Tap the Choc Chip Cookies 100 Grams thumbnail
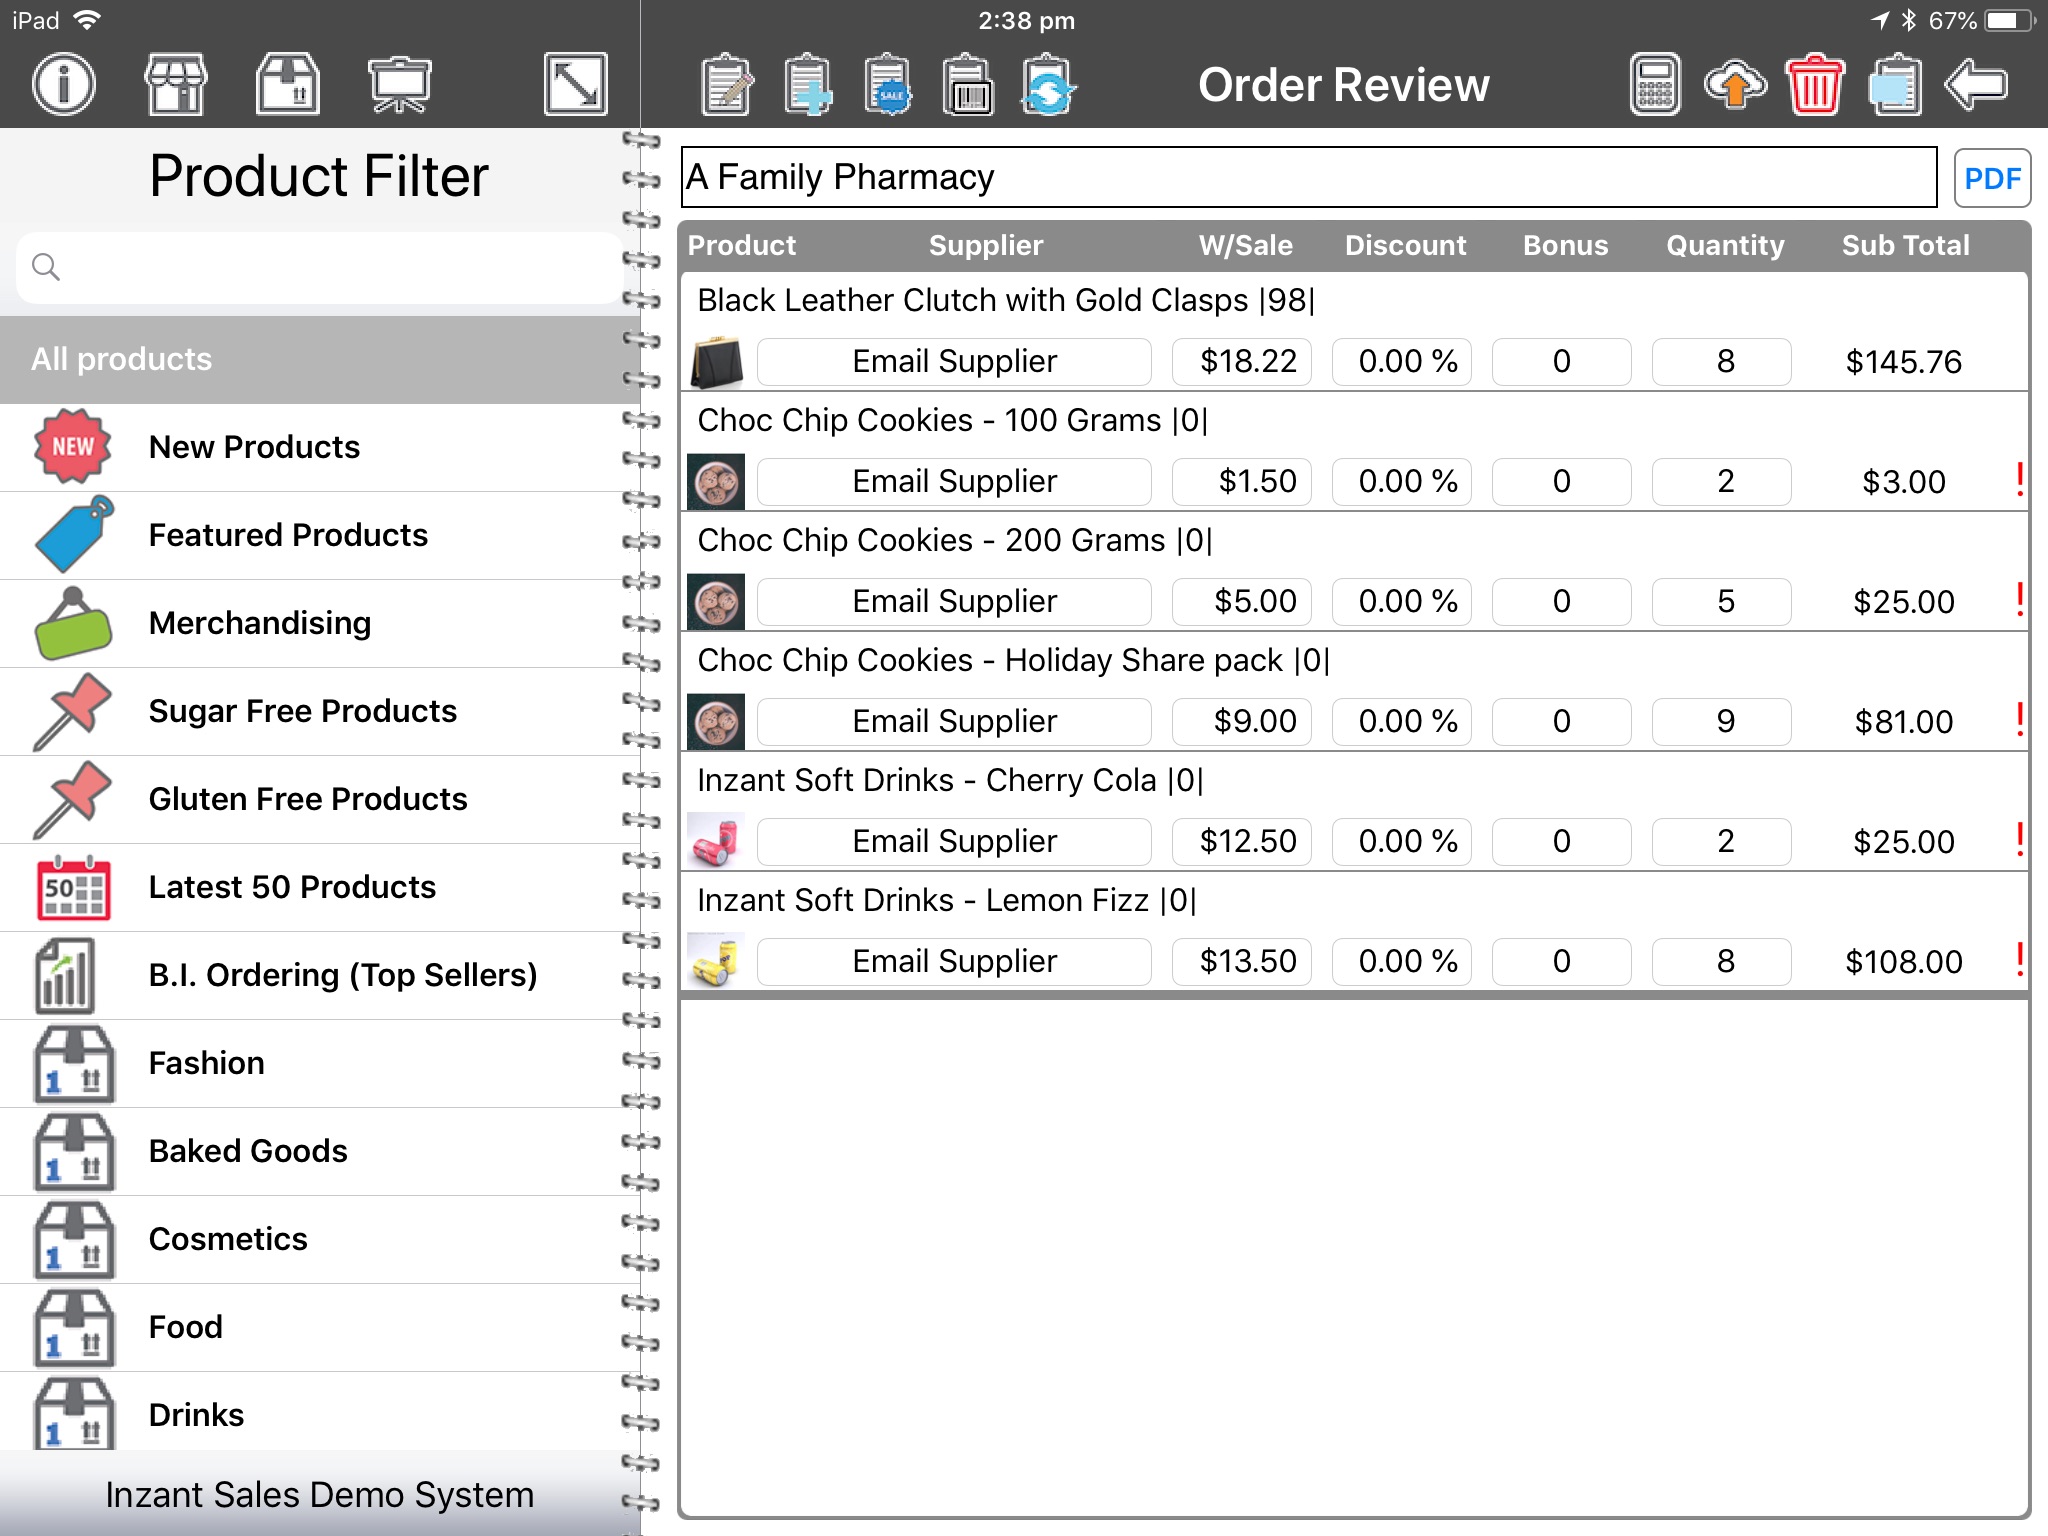This screenshot has height=1536, width=2048. point(716,482)
